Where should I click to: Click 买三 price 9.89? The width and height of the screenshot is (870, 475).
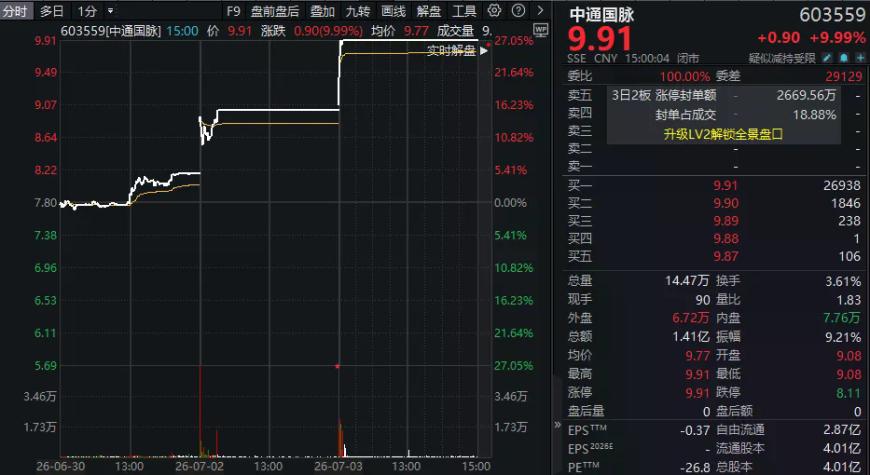tap(726, 221)
